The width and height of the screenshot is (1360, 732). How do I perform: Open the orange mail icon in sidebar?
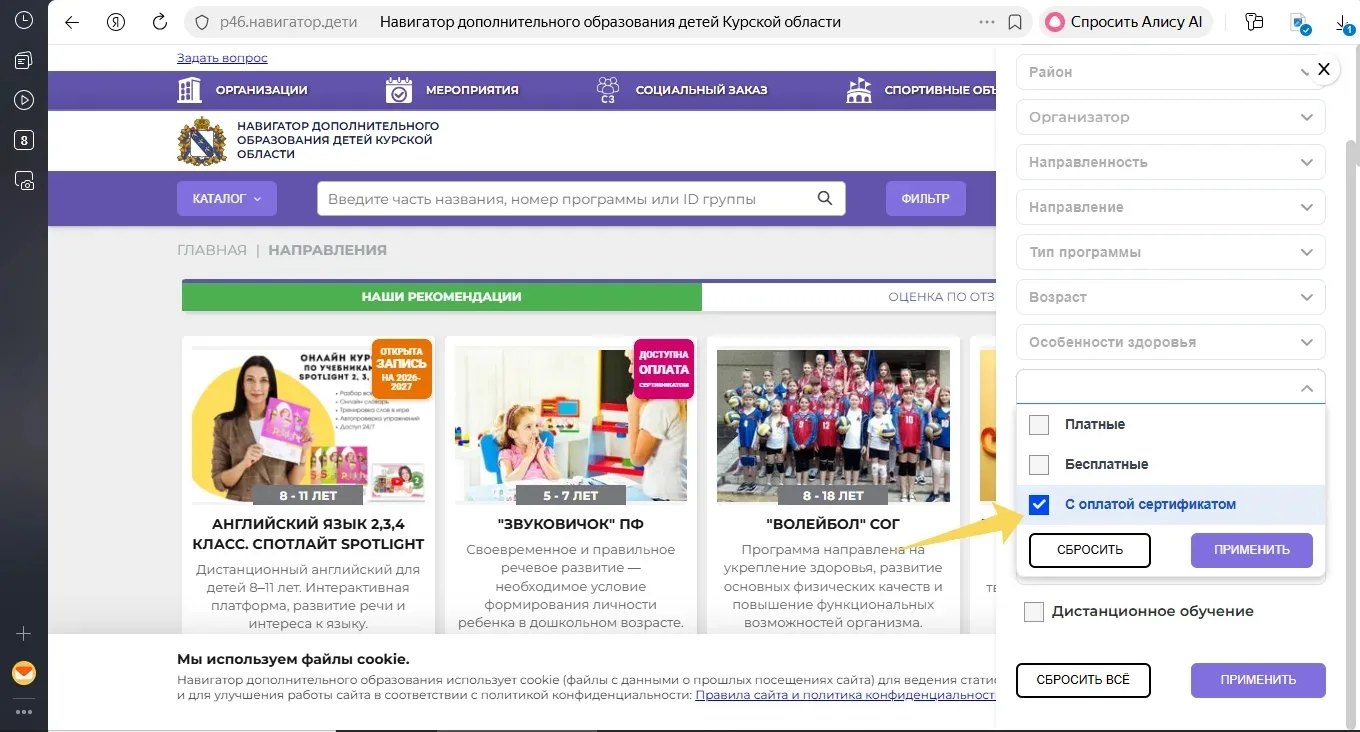click(x=24, y=673)
